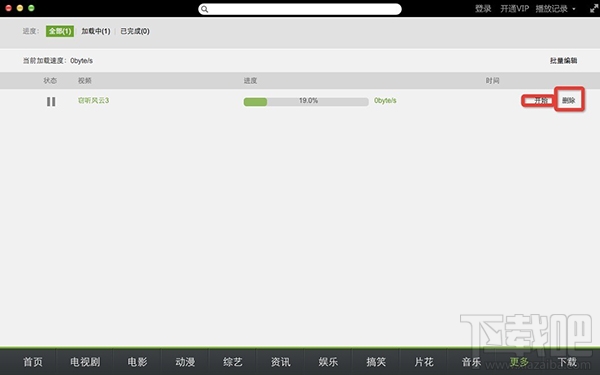The width and height of the screenshot is (600, 375).
Task: Expand the 播放记录 dropdown
Action: [555, 8]
